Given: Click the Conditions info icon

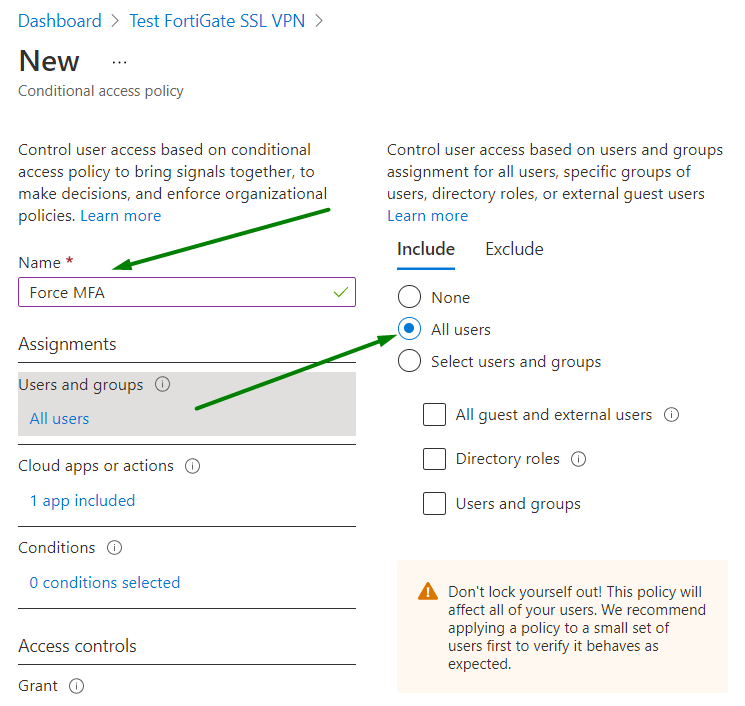Looking at the screenshot, I should (115, 548).
